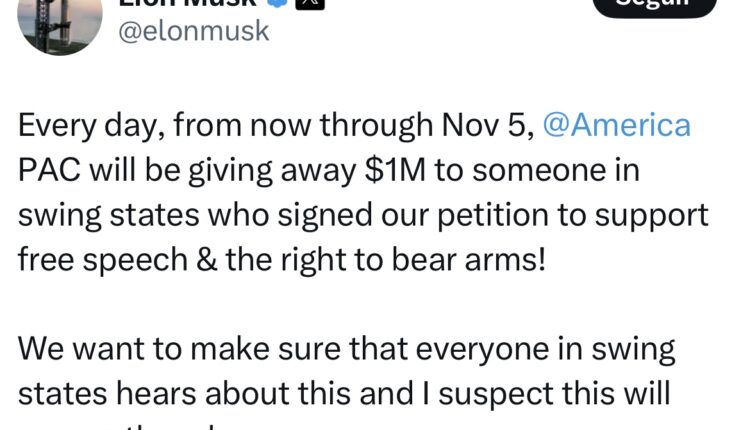
Task: Click the word 'PAC' in the tweet
Action: [x=47, y=170]
